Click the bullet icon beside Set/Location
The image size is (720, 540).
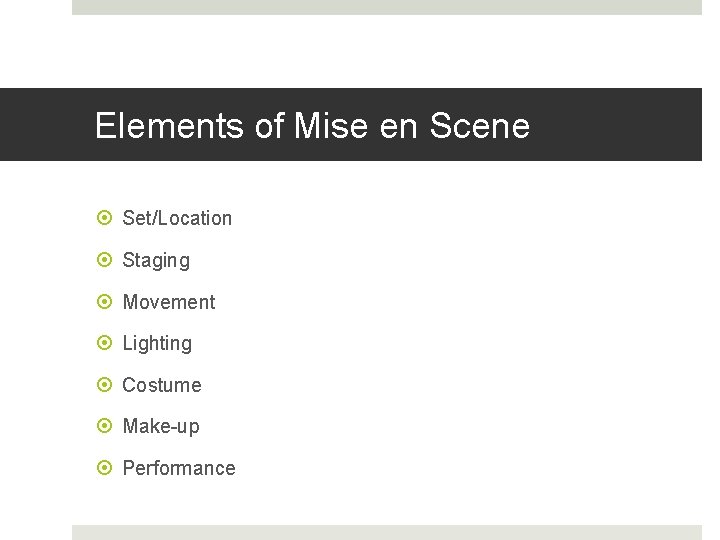104,218
